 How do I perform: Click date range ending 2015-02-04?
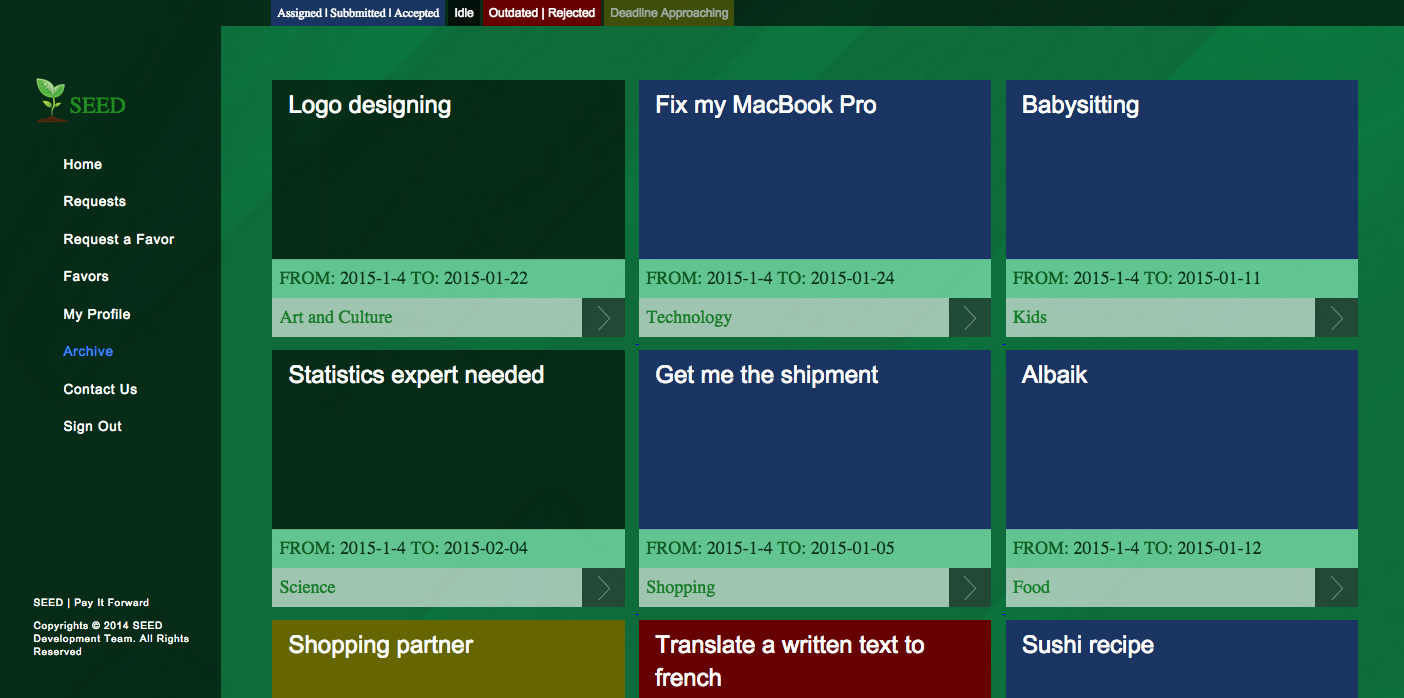pos(404,548)
